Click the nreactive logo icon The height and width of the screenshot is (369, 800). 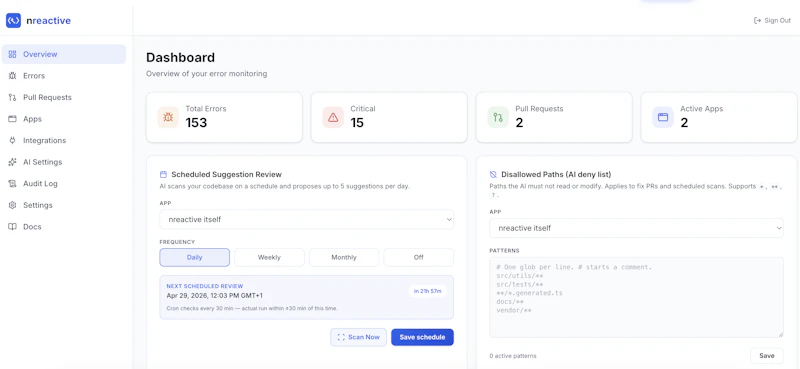13,20
